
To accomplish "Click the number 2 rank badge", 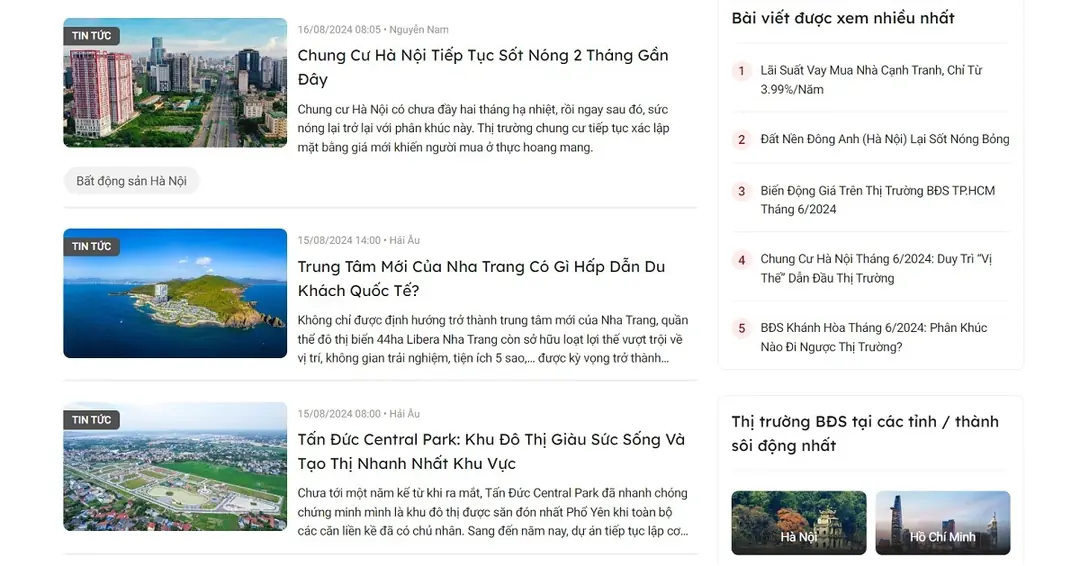I will point(741,140).
